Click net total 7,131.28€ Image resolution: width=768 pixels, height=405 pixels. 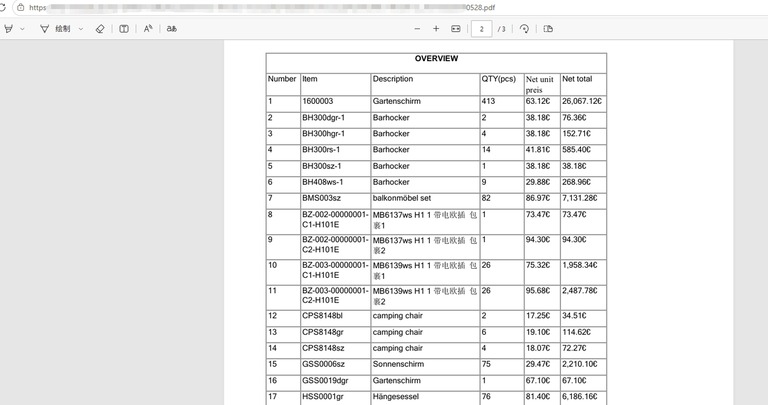(x=580, y=198)
